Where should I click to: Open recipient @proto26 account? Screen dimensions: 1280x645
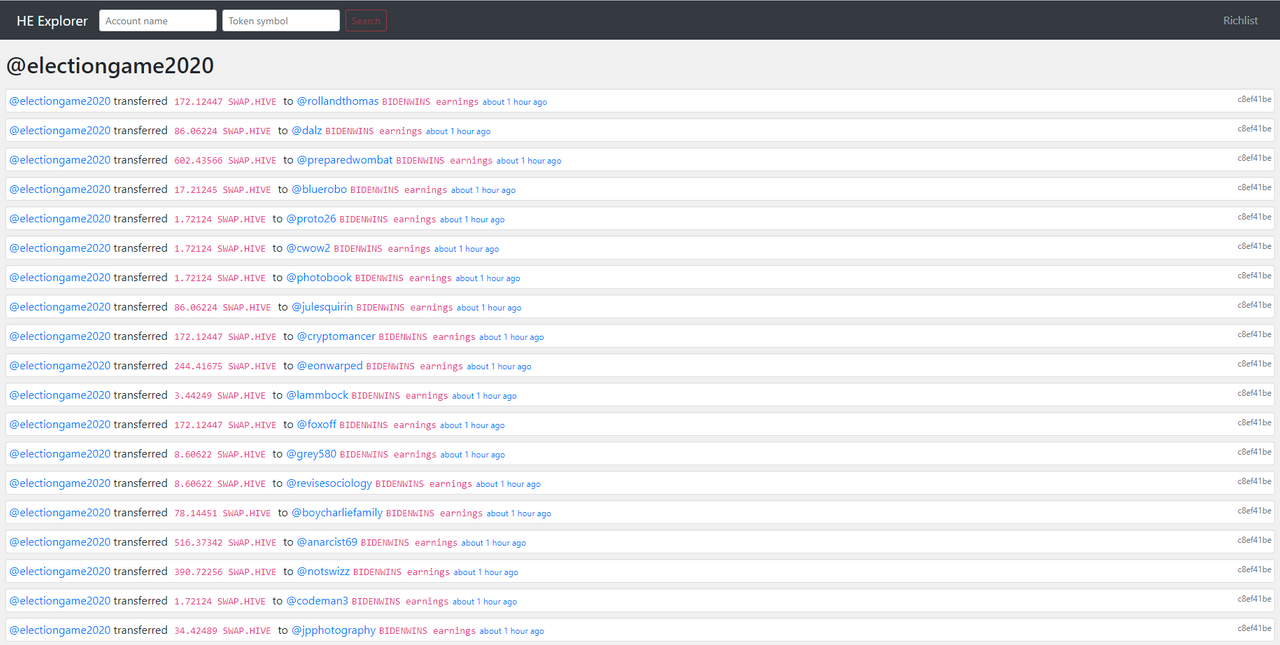click(x=311, y=219)
